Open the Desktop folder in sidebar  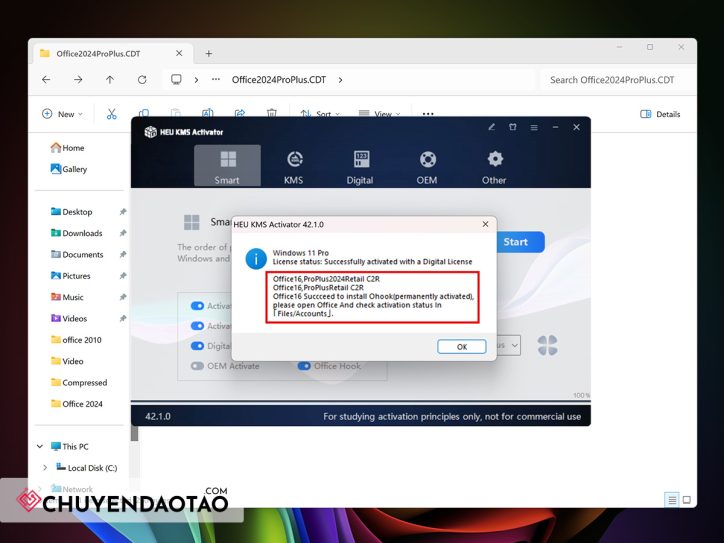point(72,212)
